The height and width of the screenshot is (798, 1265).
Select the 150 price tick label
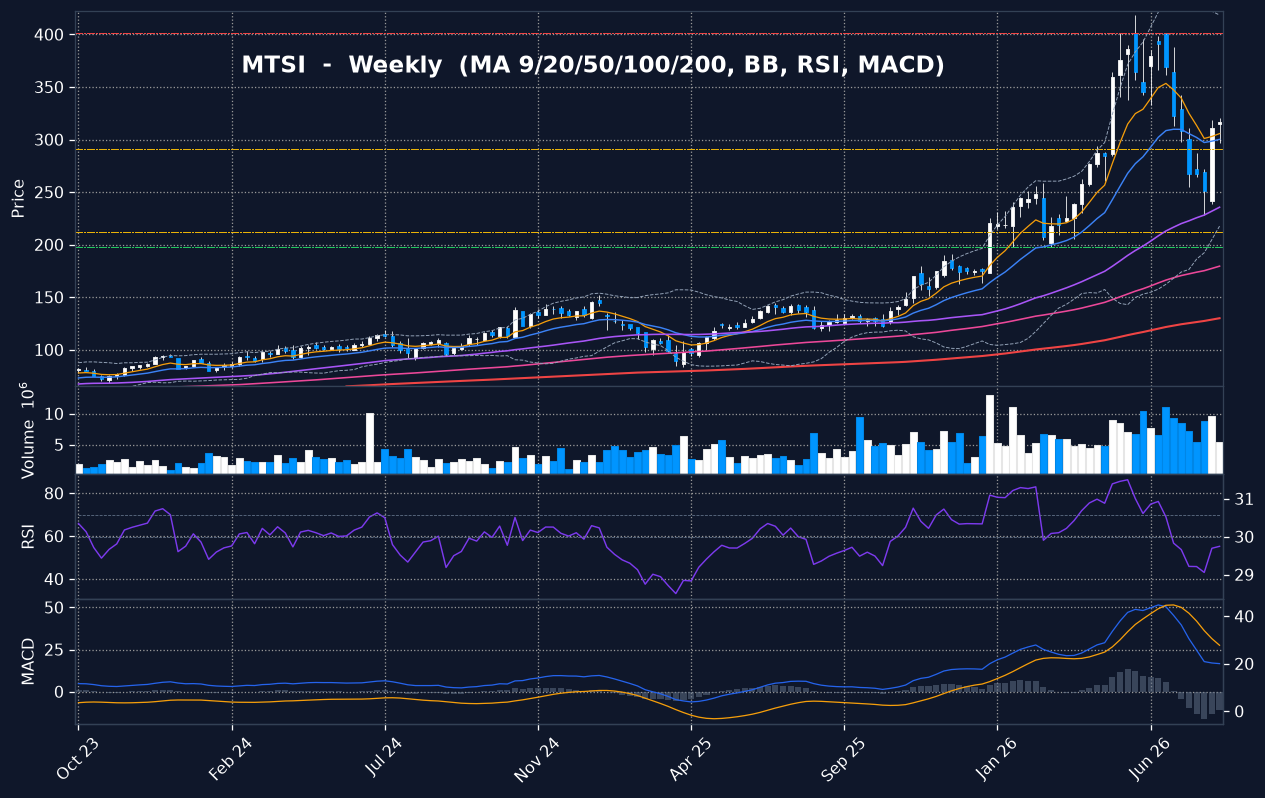pos(50,298)
